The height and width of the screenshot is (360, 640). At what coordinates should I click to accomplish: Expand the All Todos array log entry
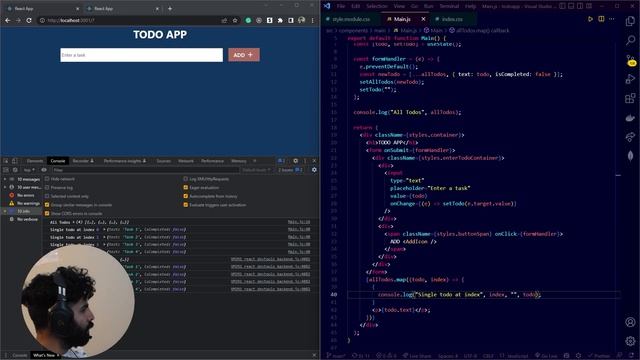point(73,222)
